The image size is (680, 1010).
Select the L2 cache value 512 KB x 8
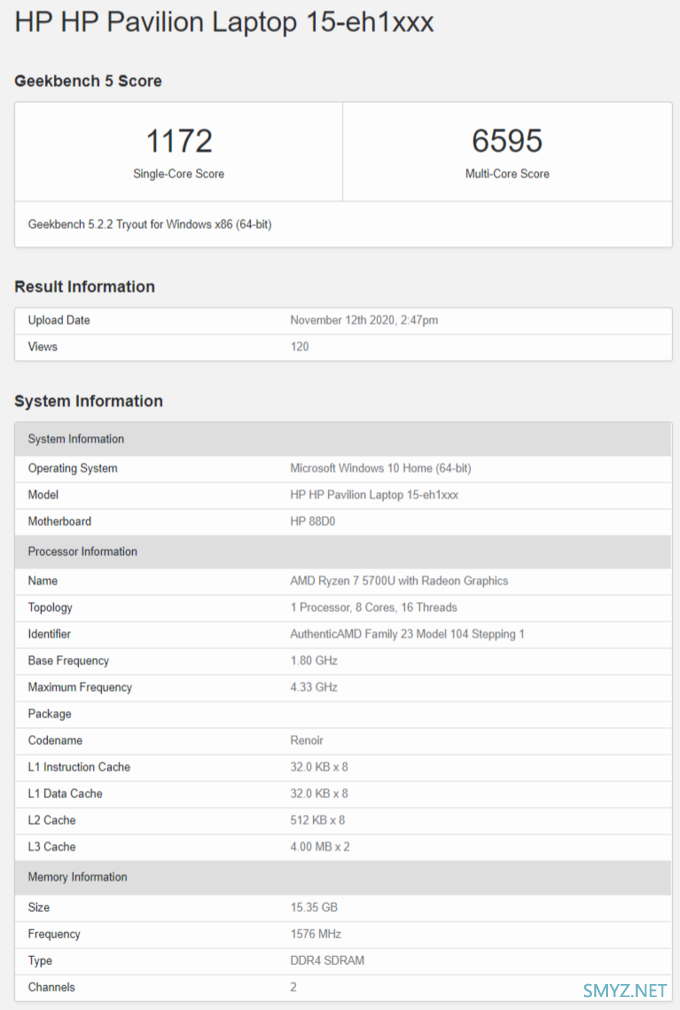(x=317, y=820)
